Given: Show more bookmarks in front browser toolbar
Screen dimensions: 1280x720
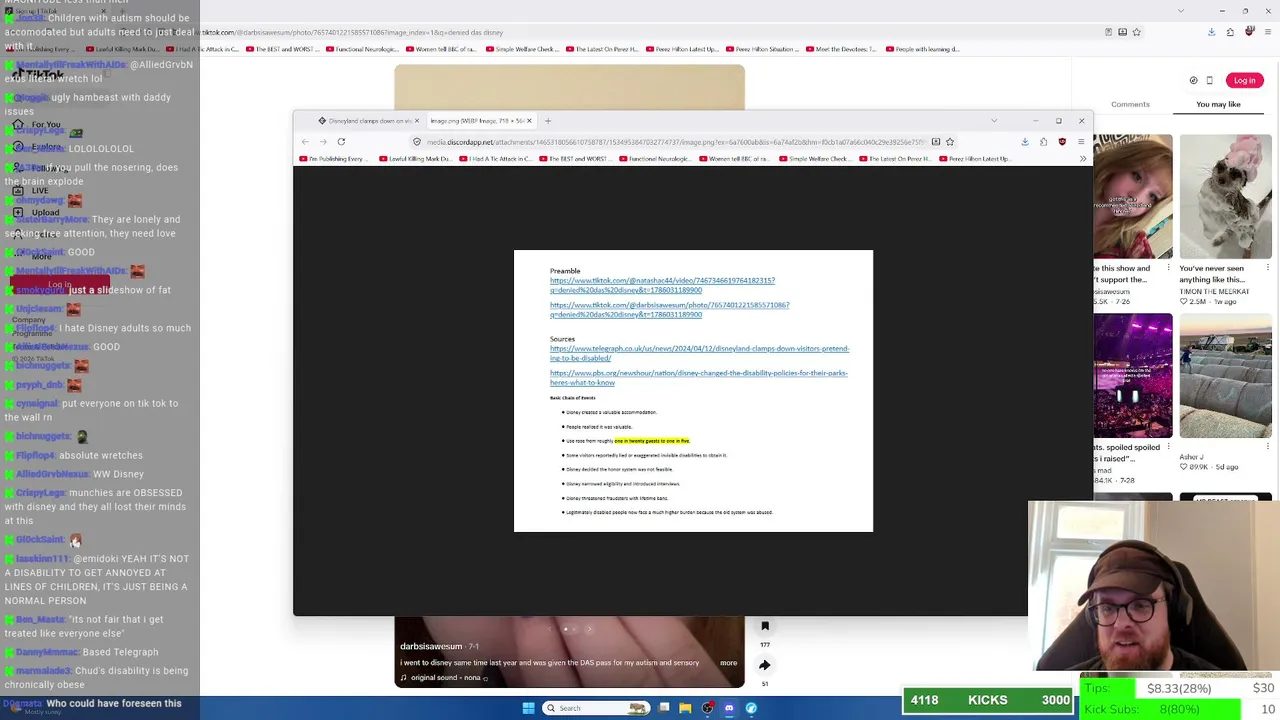Looking at the screenshot, I should pos(1082,159).
